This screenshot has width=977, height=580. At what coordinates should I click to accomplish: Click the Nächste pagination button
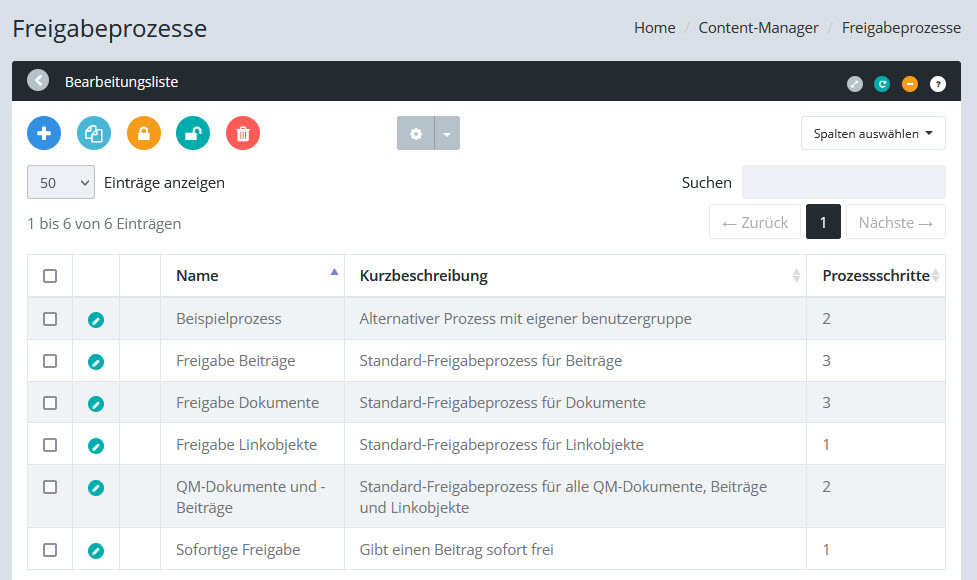pos(895,222)
